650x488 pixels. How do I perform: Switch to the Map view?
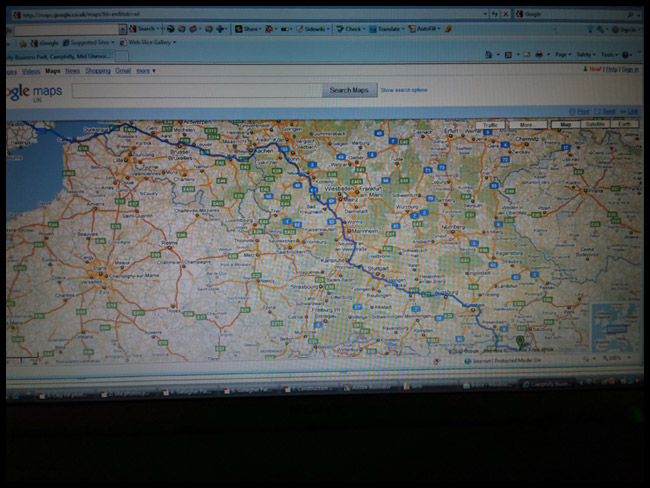[x=567, y=124]
